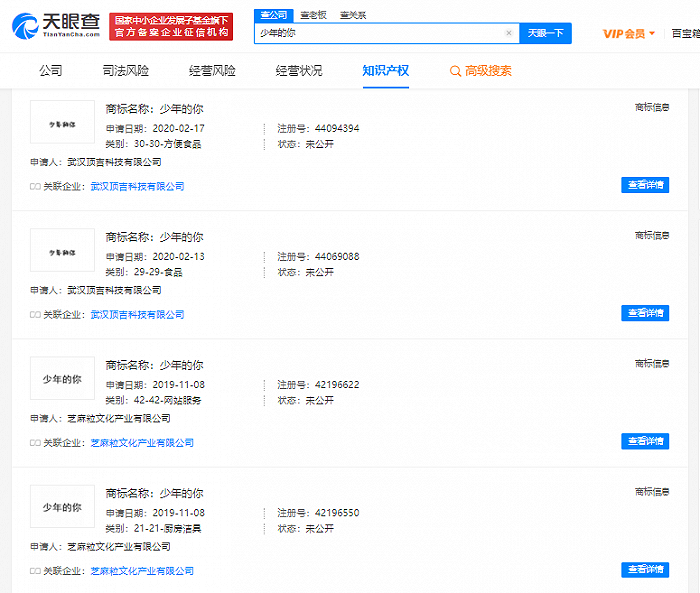
Task: Open 芝麻粒文化产业有限公司 link for trademark 42196622
Action: [142, 443]
